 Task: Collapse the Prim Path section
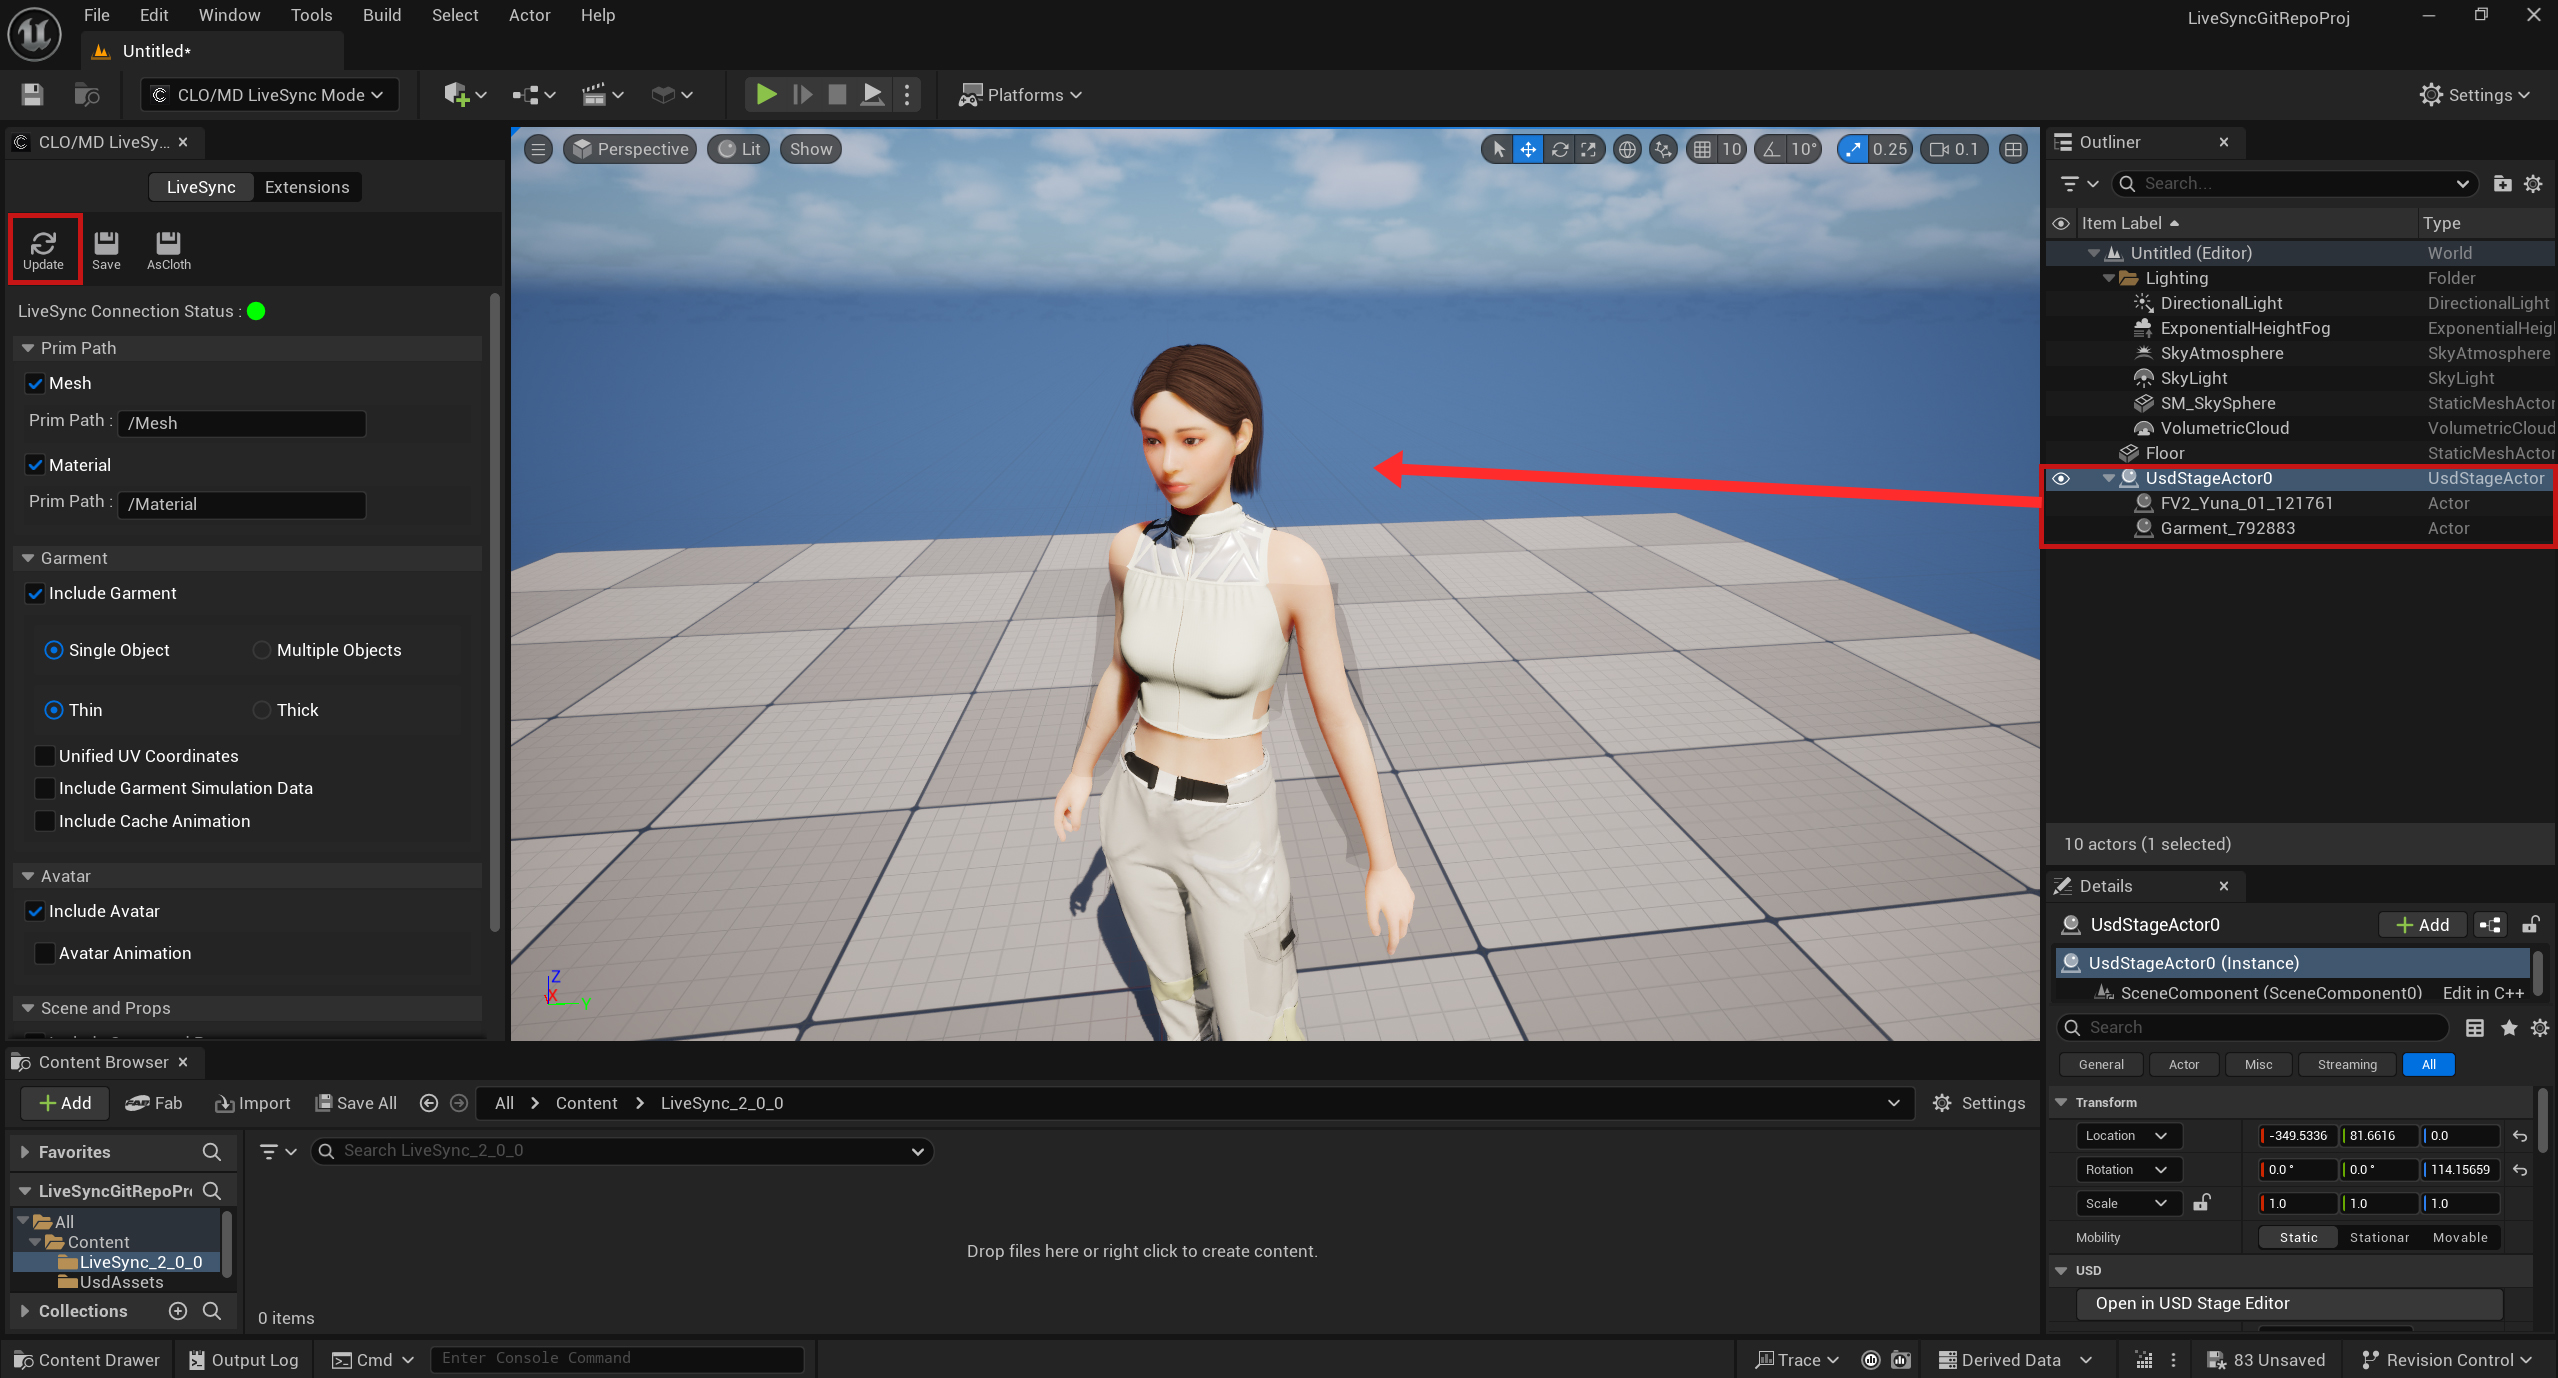28,348
